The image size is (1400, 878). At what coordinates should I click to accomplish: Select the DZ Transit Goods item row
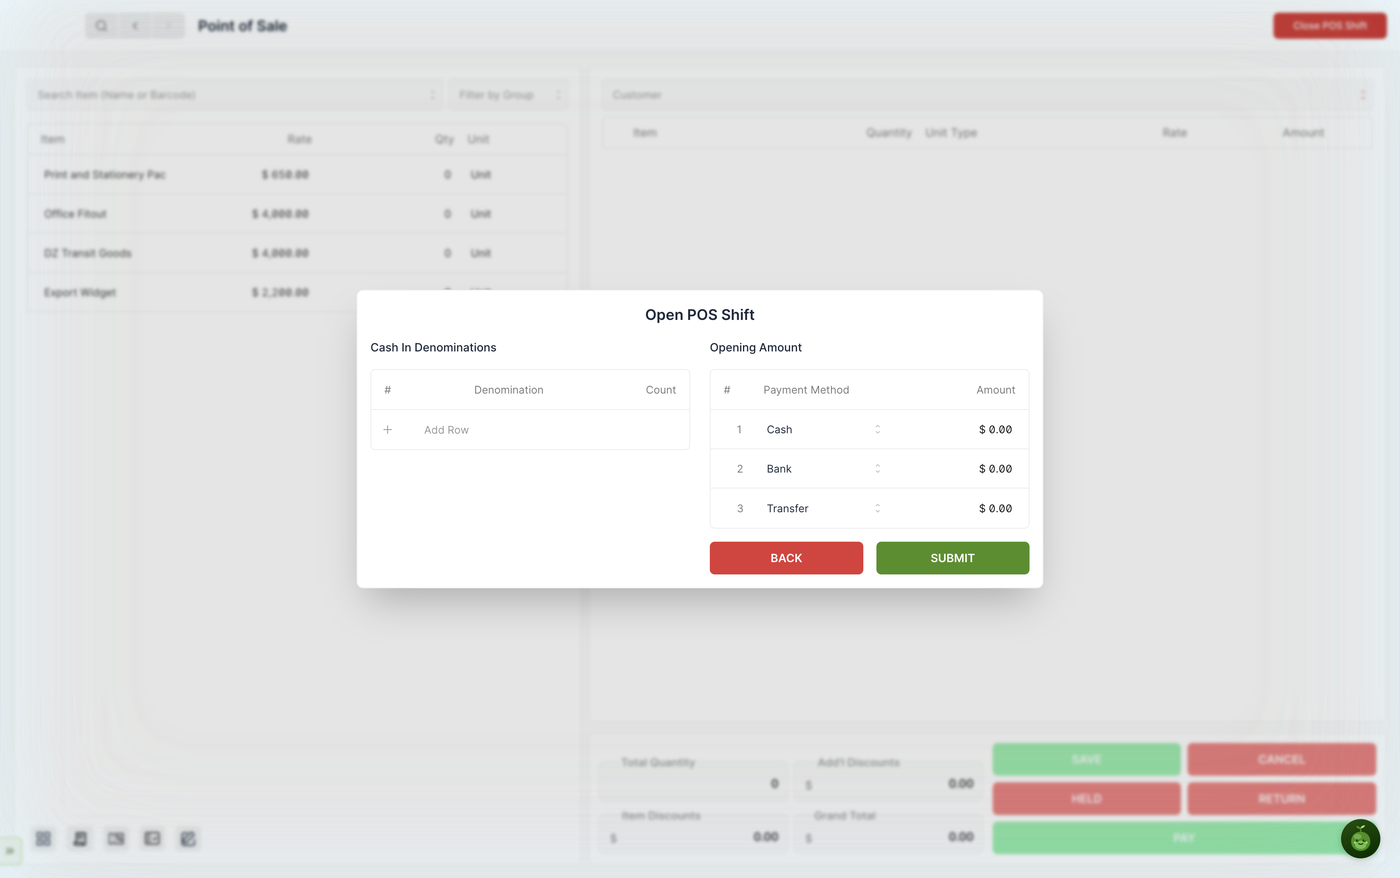click(298, 253)
